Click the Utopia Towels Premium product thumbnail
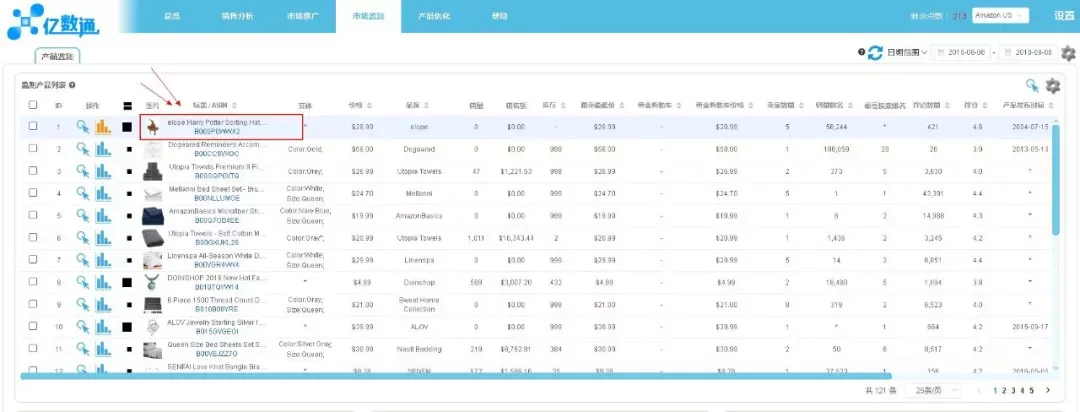Viewport: 1080px width, 412px height. pyautogui.click(x=151, y=171)
